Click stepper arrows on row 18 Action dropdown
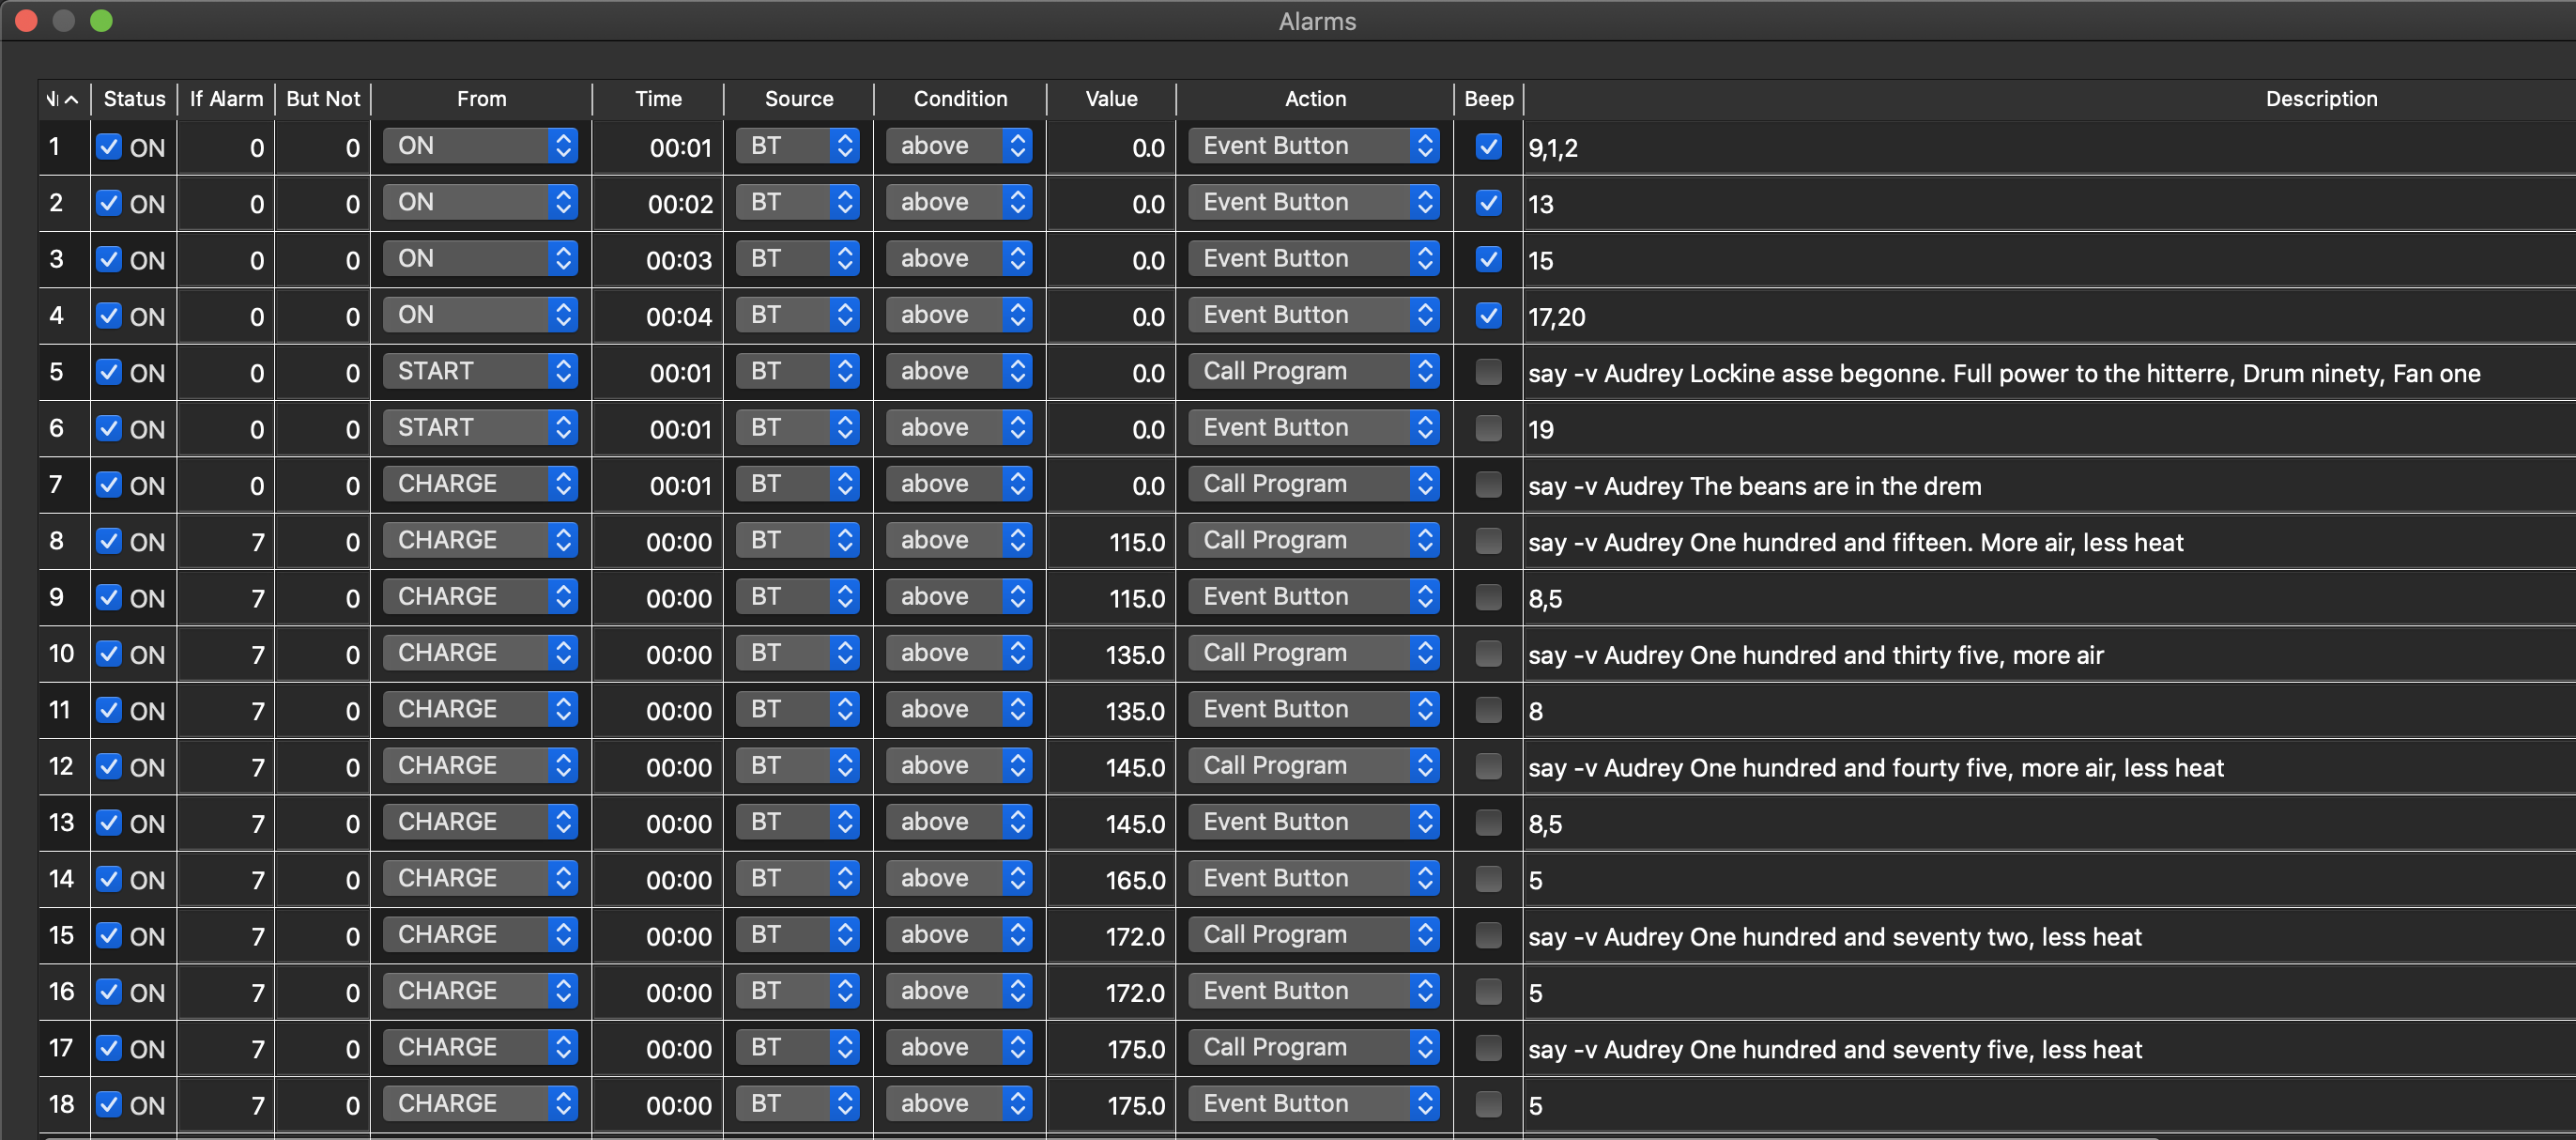This screenshot has width=2576, height=1140. click(1425, 1104)
